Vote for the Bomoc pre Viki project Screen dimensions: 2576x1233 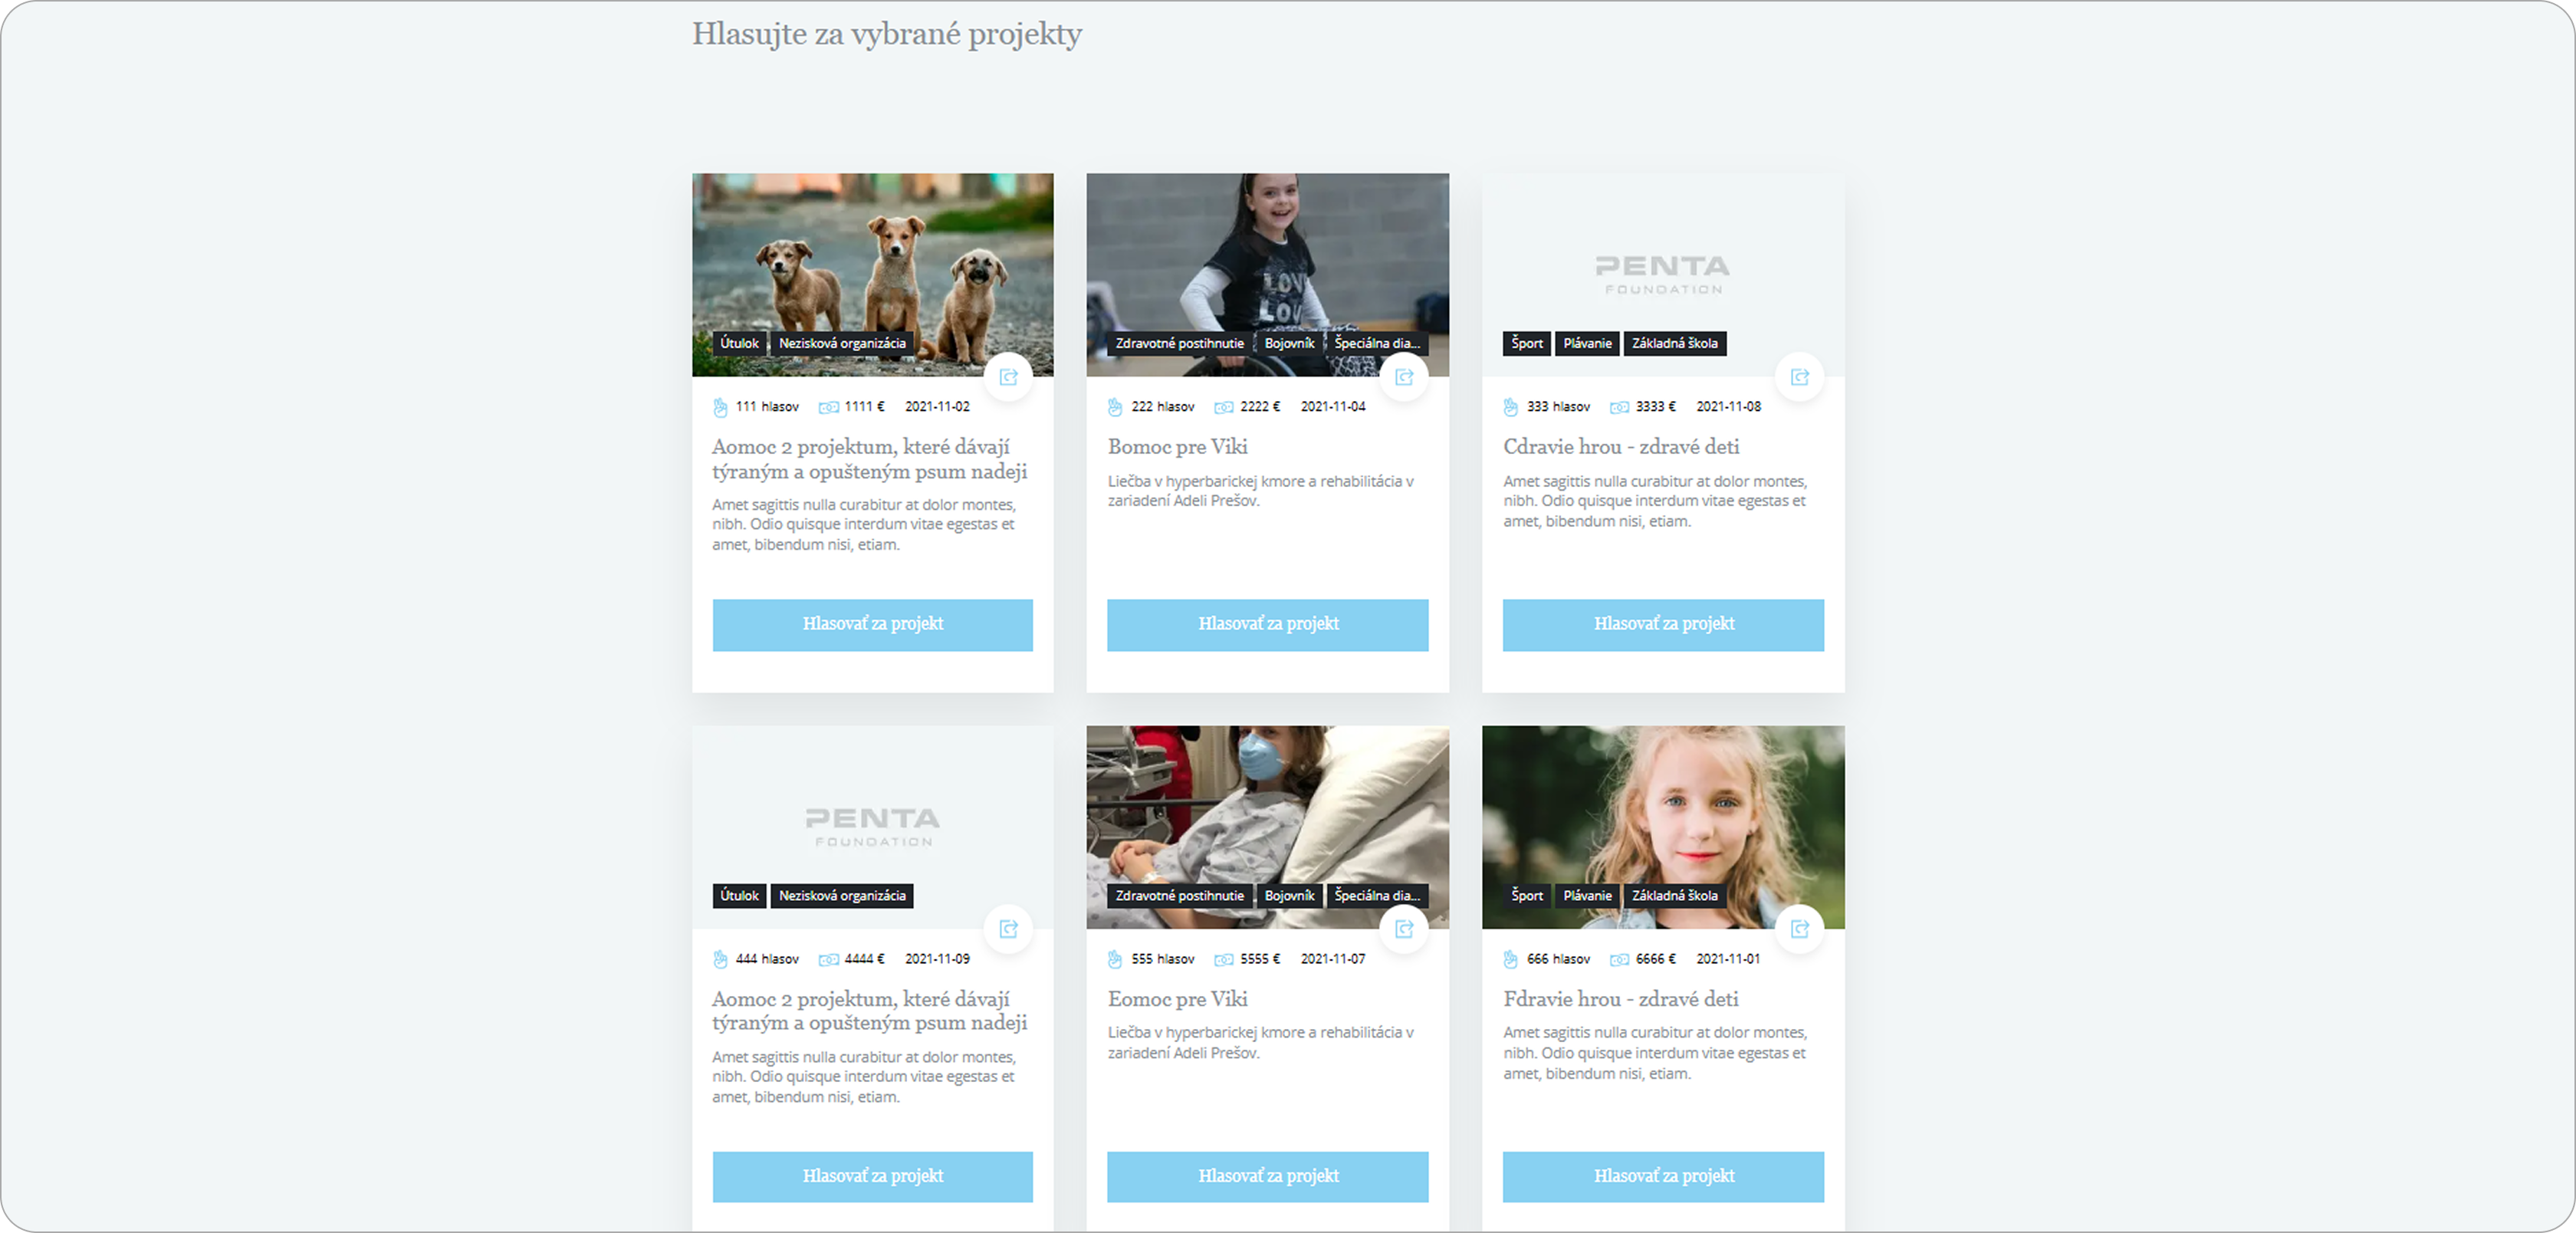coord(1267,625)
